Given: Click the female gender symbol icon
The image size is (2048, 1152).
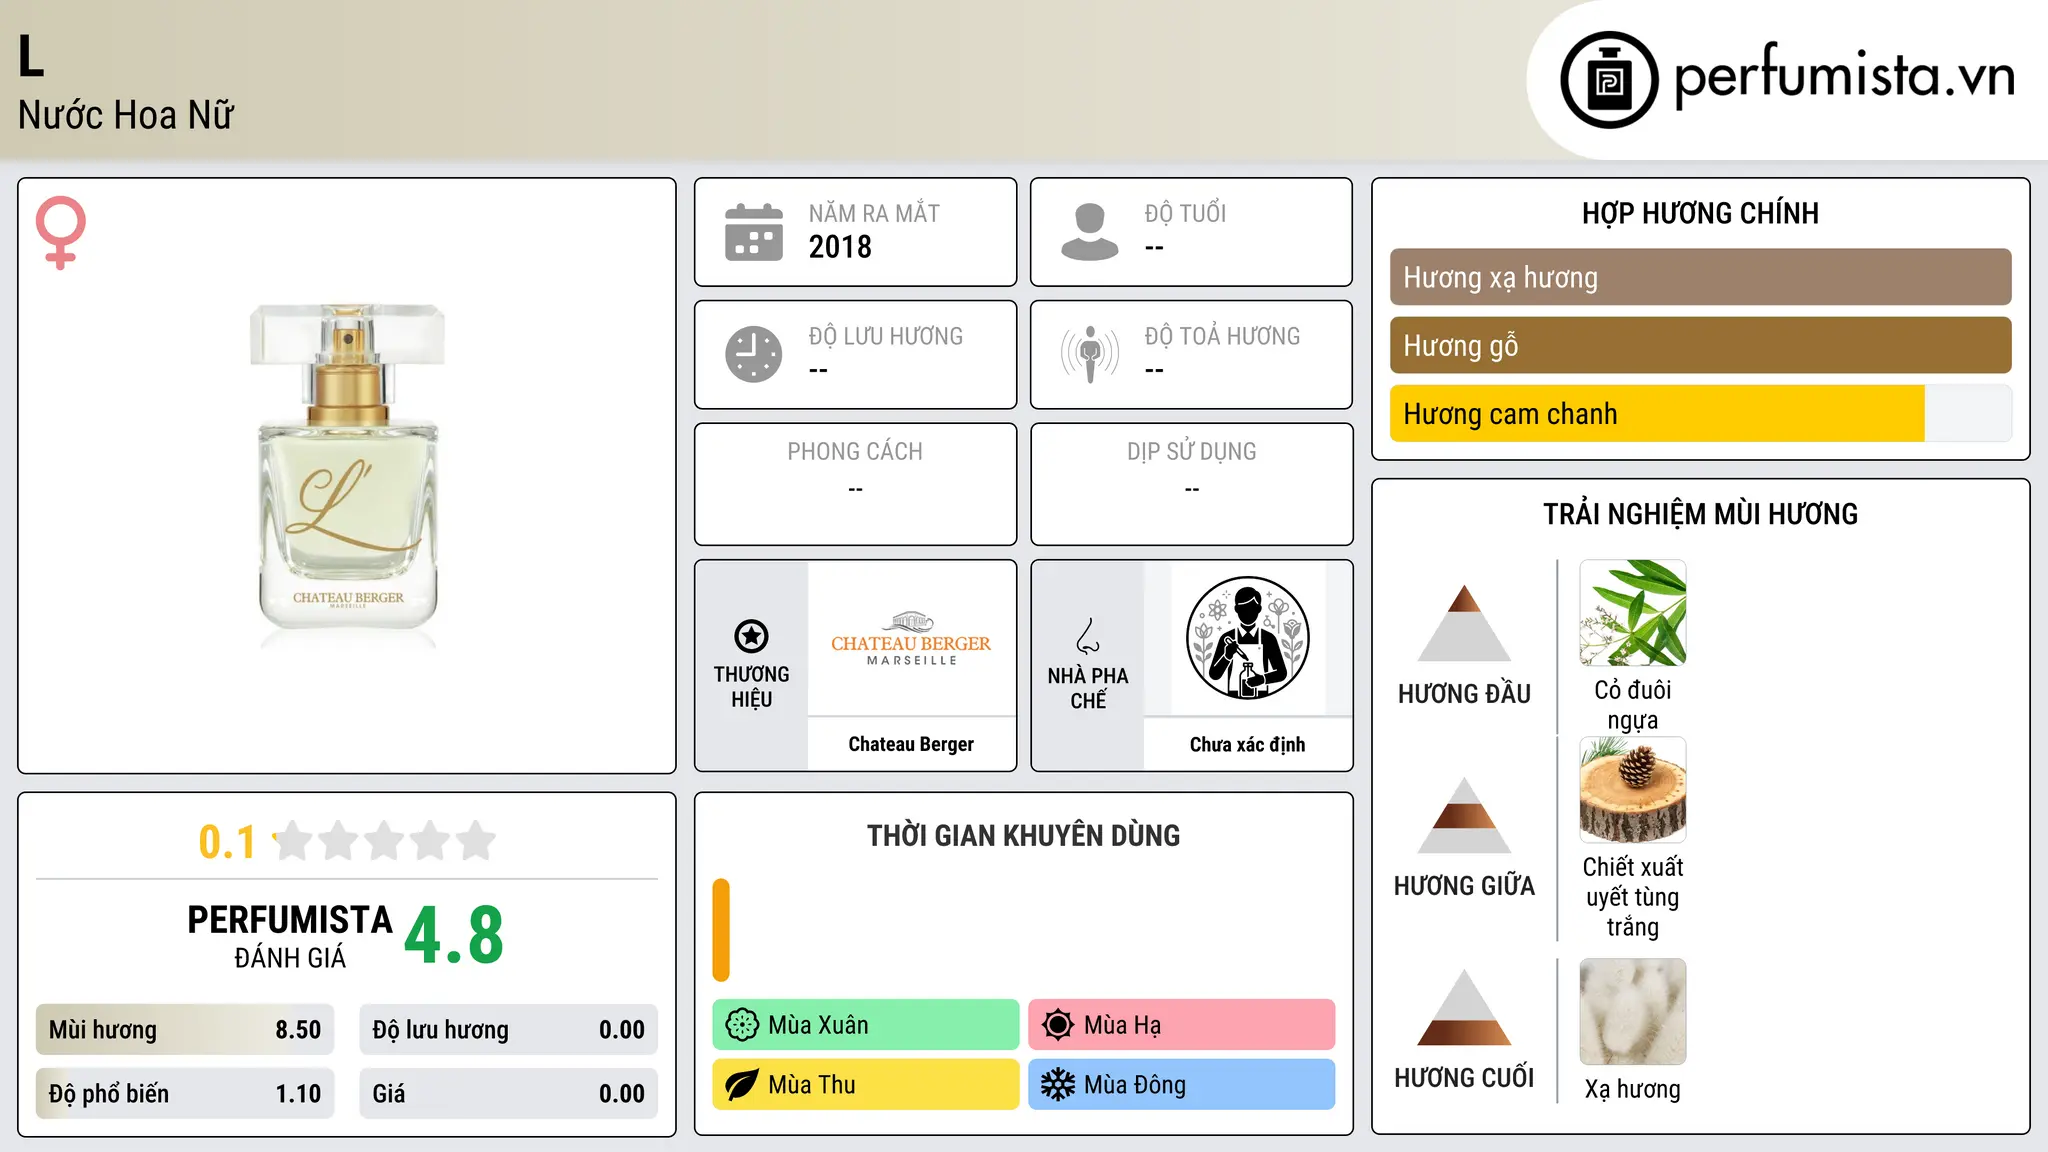Looking at the screenshot, I should (x=61, y=232).
